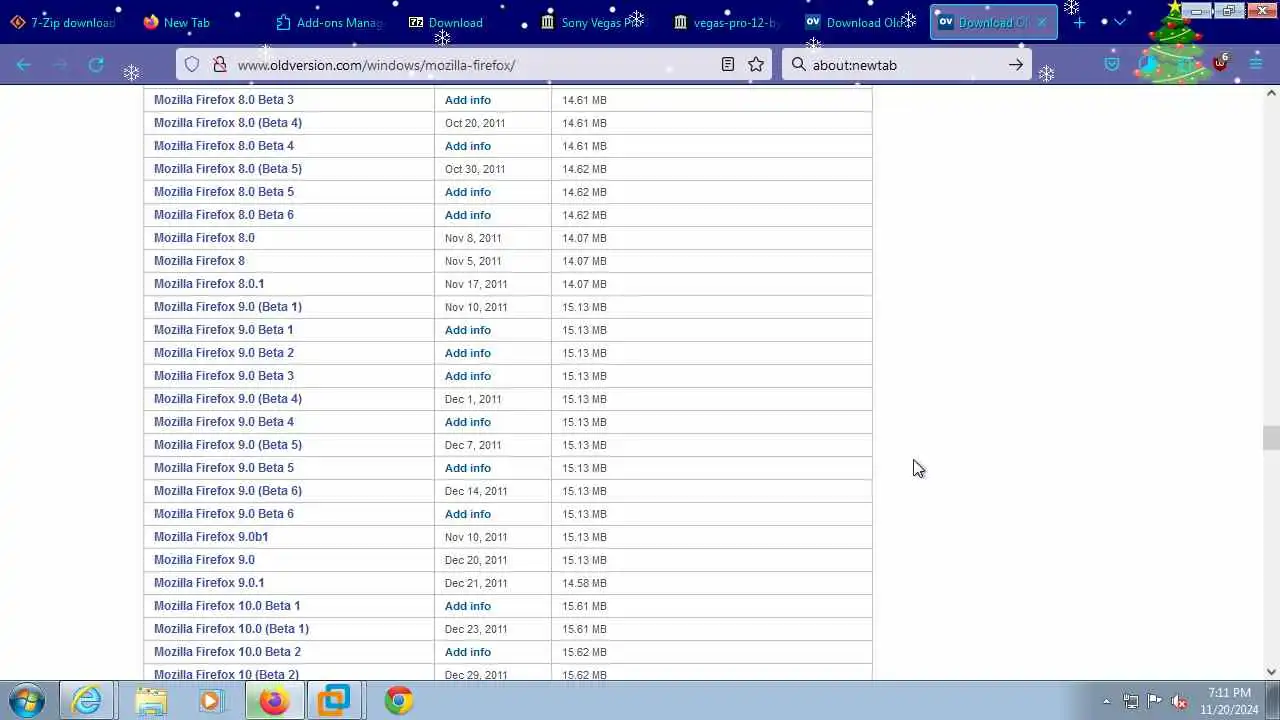The image size is (1280, 720).
Task: Switch to Firefox in the taskbar
Action: click(x=273, y=701)
